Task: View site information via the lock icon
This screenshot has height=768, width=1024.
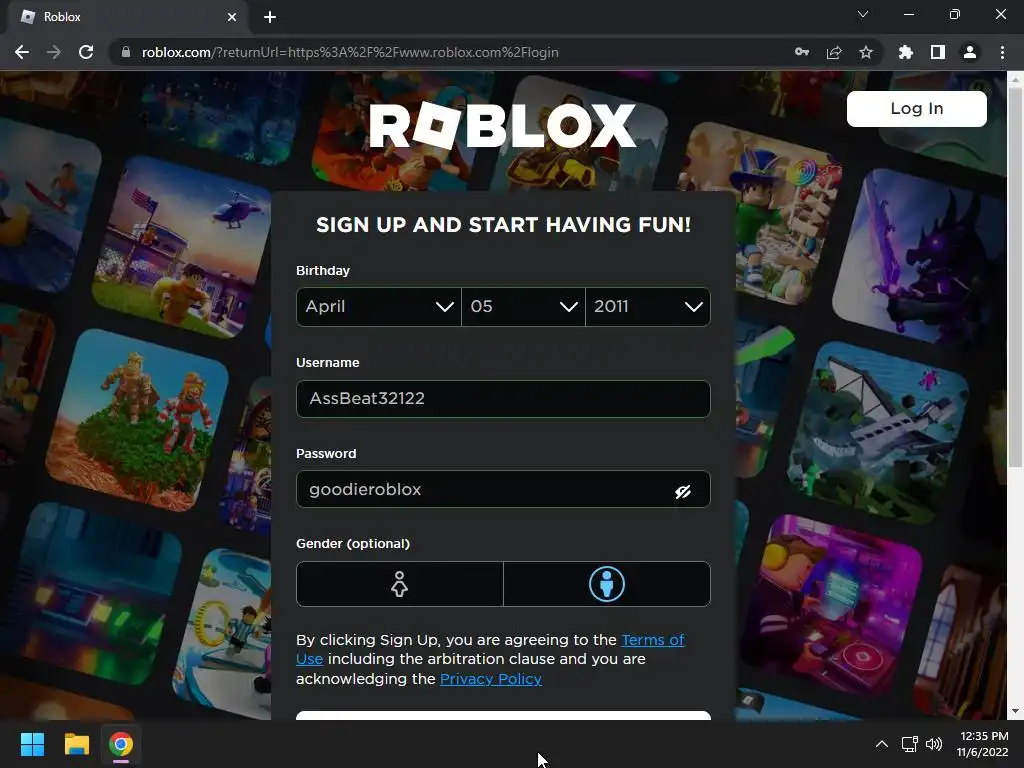Action: [x=126, y=52]
